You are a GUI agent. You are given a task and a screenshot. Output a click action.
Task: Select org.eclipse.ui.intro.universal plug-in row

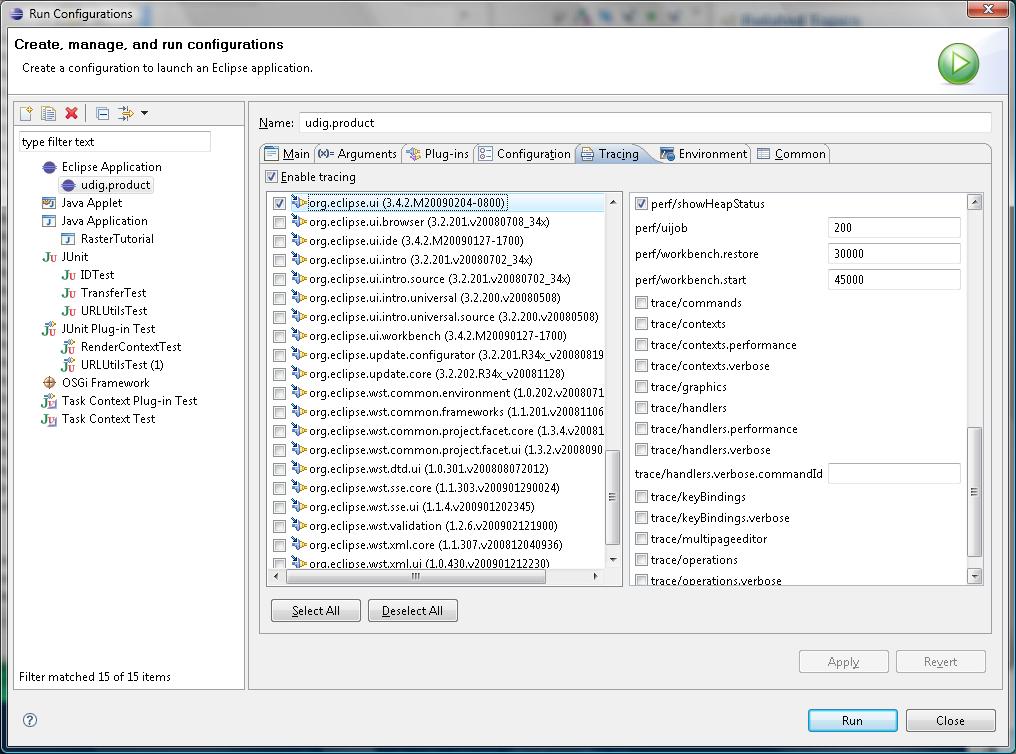tap(435, 298)
